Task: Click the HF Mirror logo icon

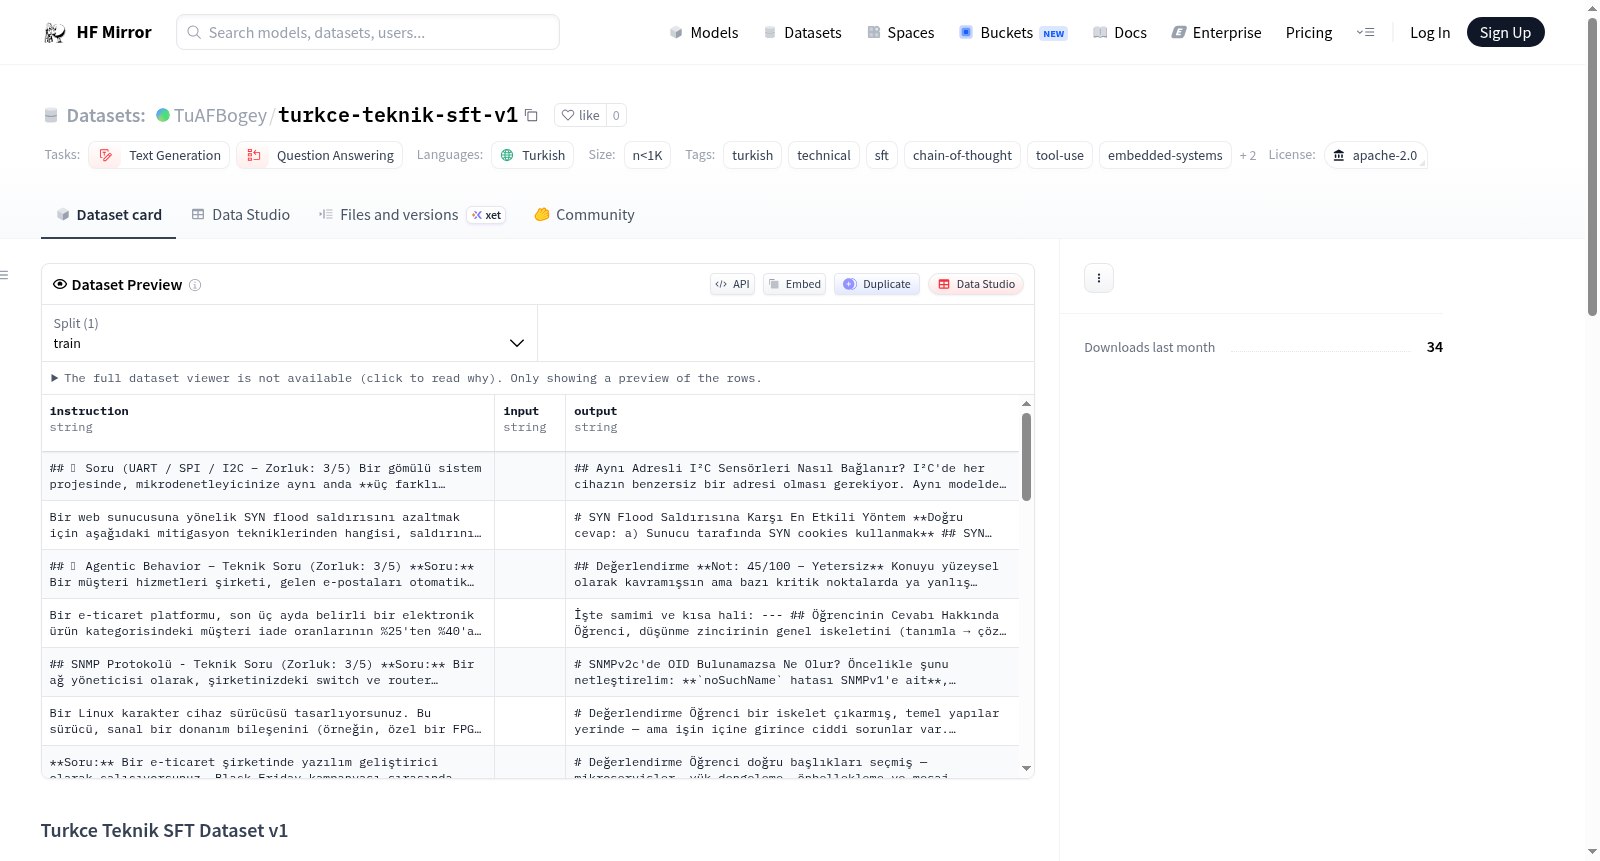Action: click(55, 33)
